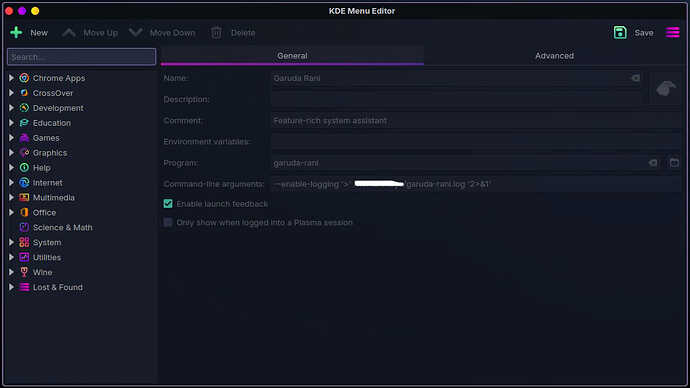Screen dimensions: 690x388
Task: Click the New toolbar label
Action: [39, 33]
